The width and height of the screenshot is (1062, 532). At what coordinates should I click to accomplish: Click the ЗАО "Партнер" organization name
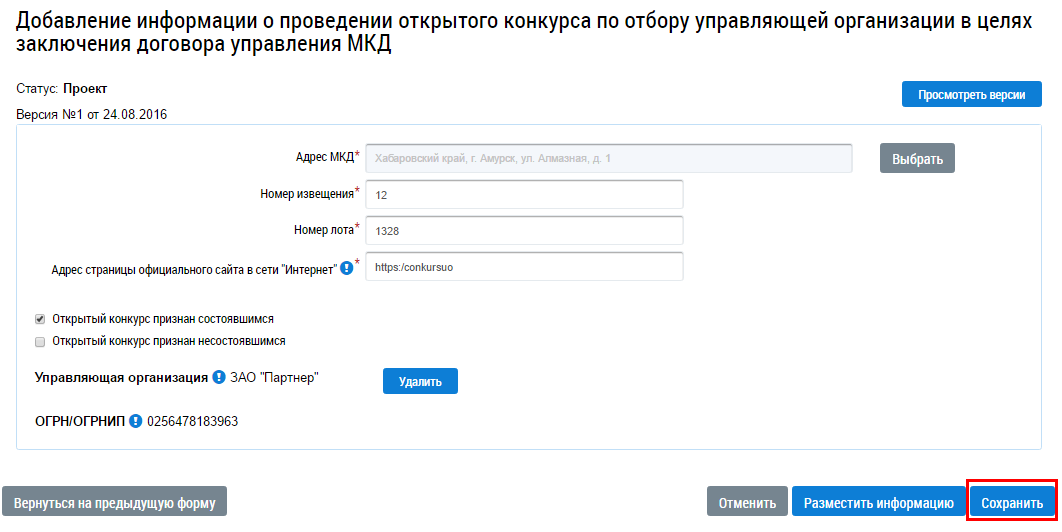click(274, 378)
